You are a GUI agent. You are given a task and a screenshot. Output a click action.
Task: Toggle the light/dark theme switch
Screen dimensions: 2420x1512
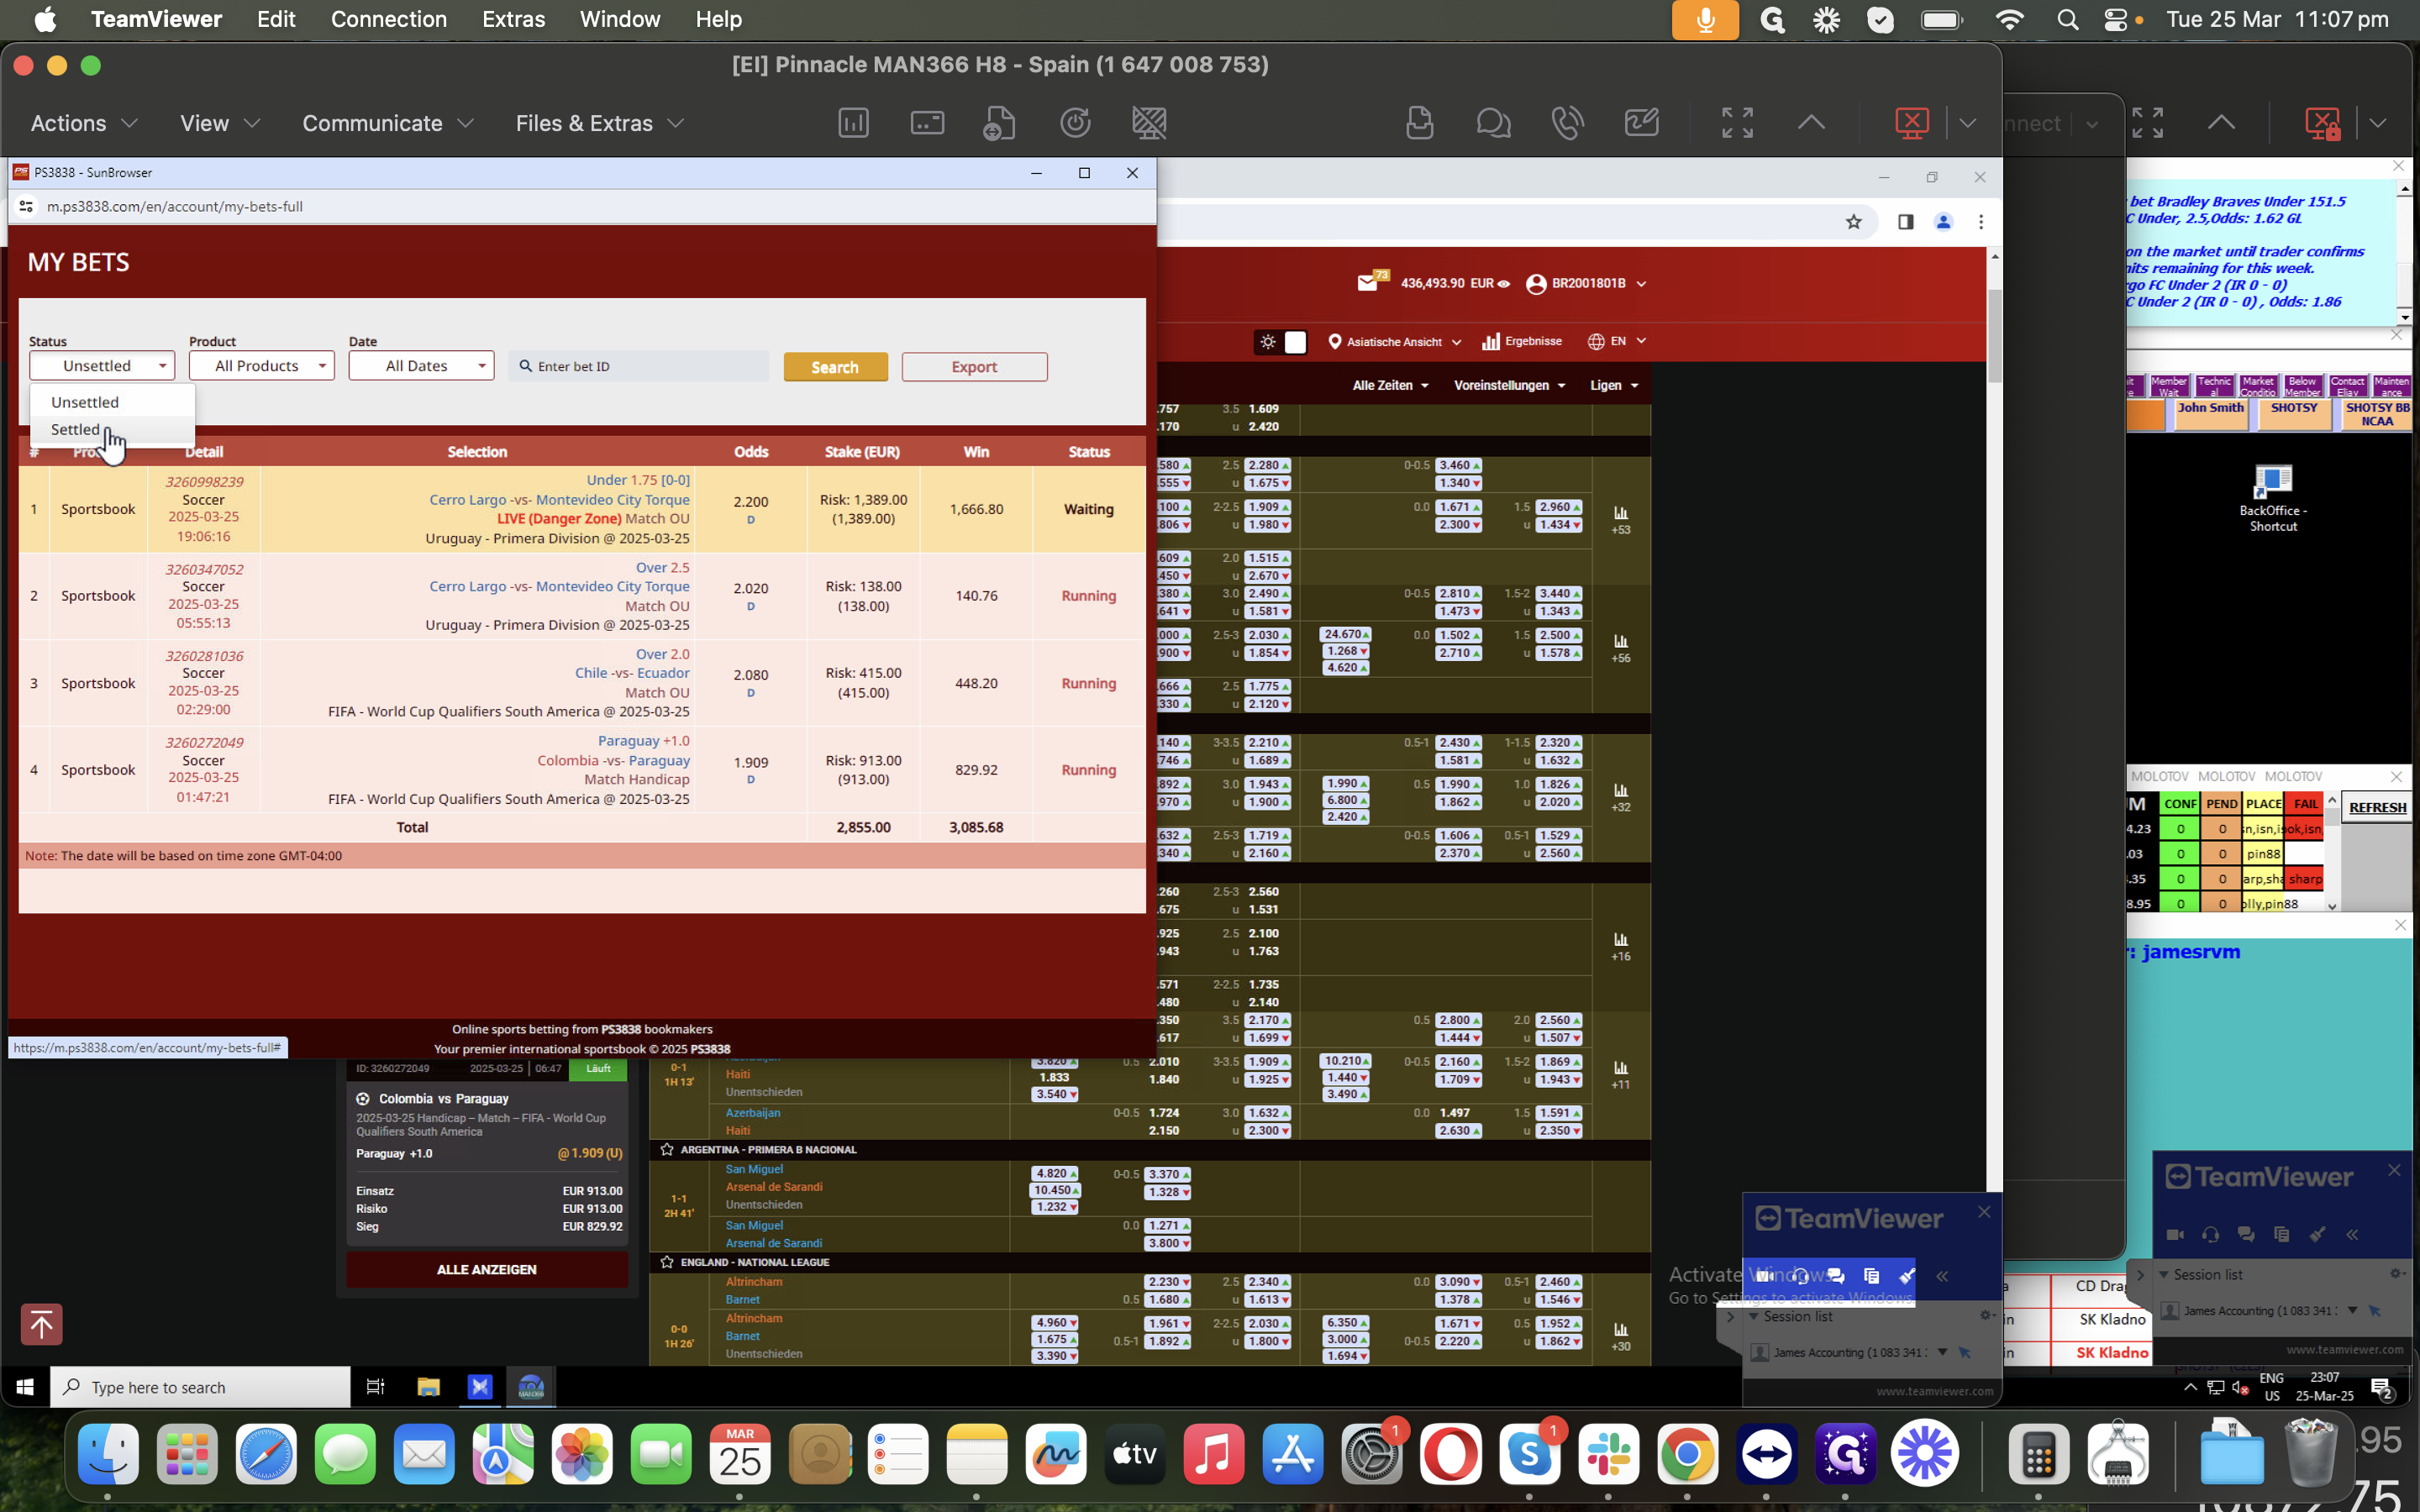pyautogui.click(x=1281, y=342)
